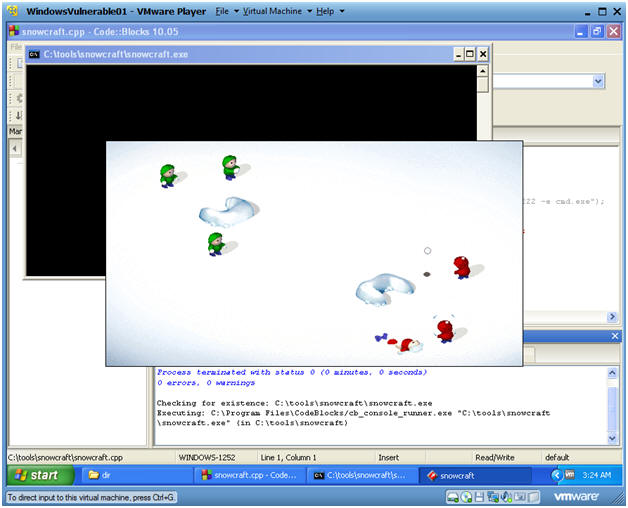Select the green character below the snow fort
Screen dimensions: 628x508
pos(215,244)
